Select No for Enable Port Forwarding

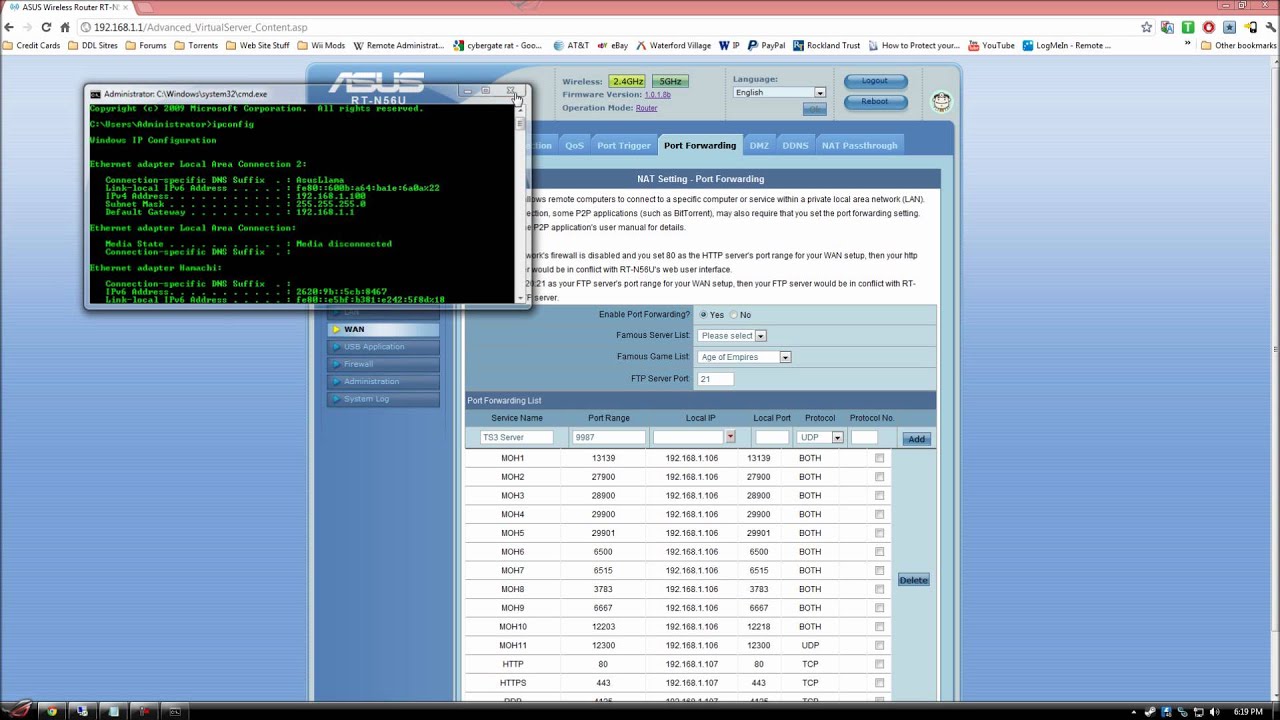coord(733,315)
